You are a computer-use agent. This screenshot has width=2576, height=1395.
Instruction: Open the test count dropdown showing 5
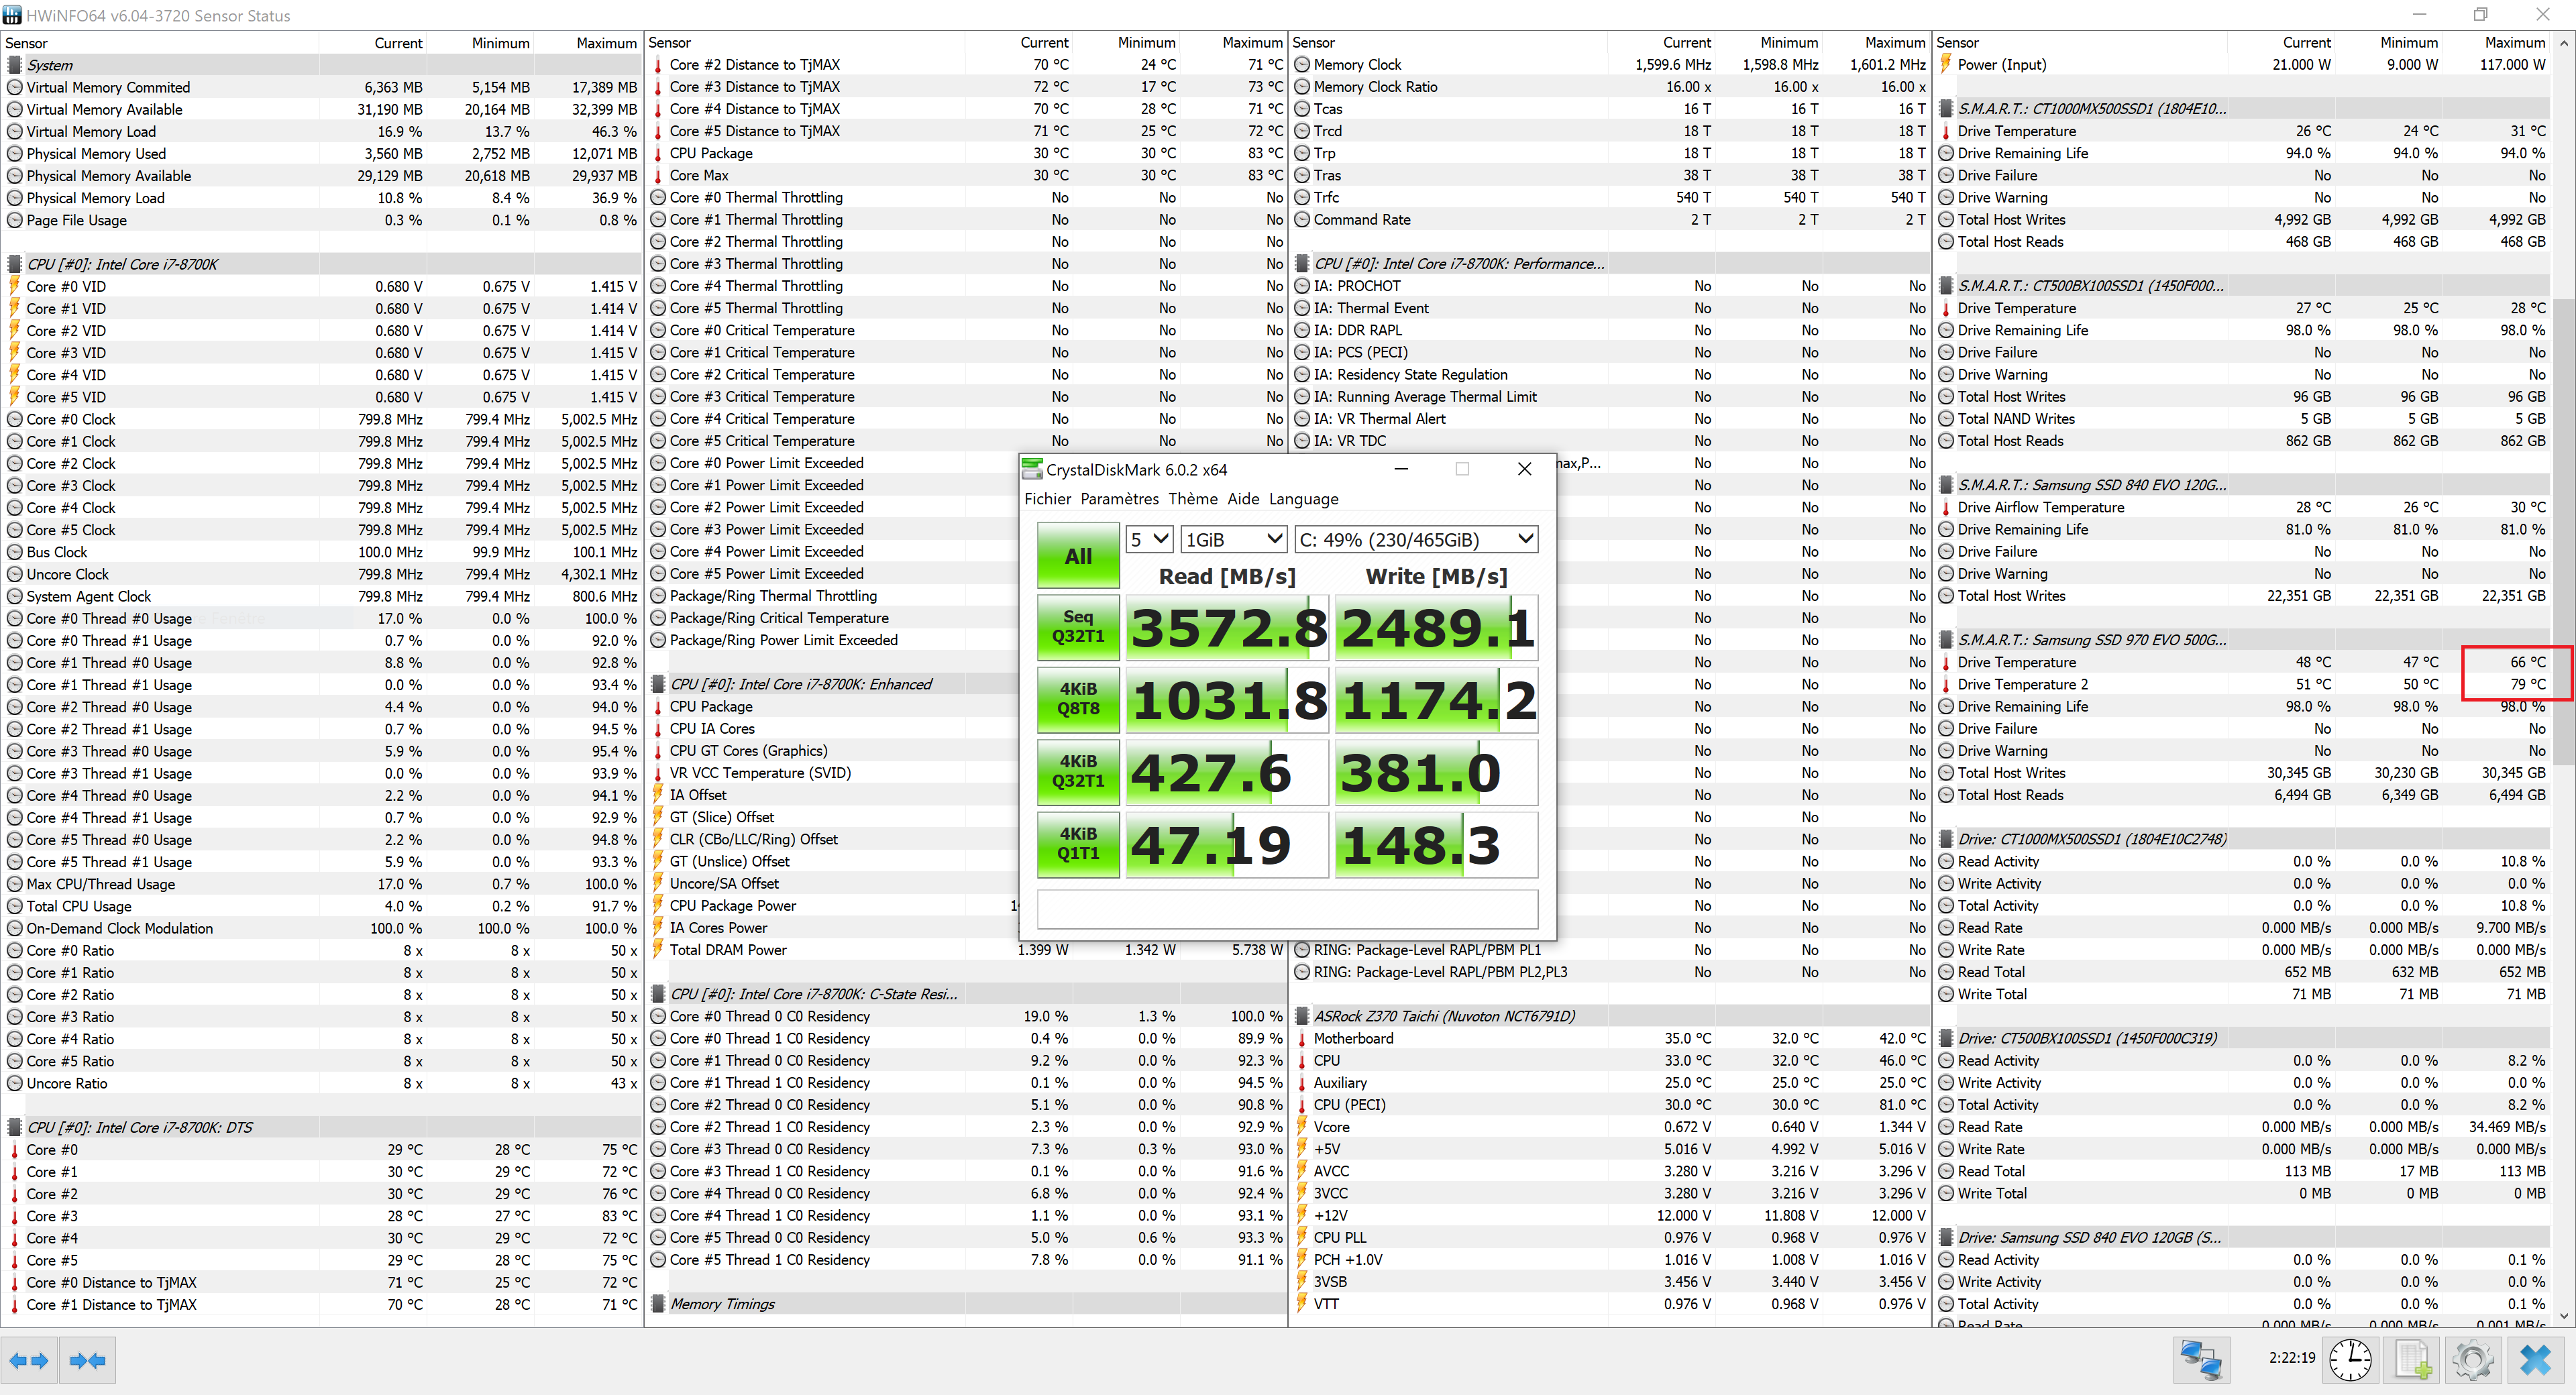tap(1148, 539)
